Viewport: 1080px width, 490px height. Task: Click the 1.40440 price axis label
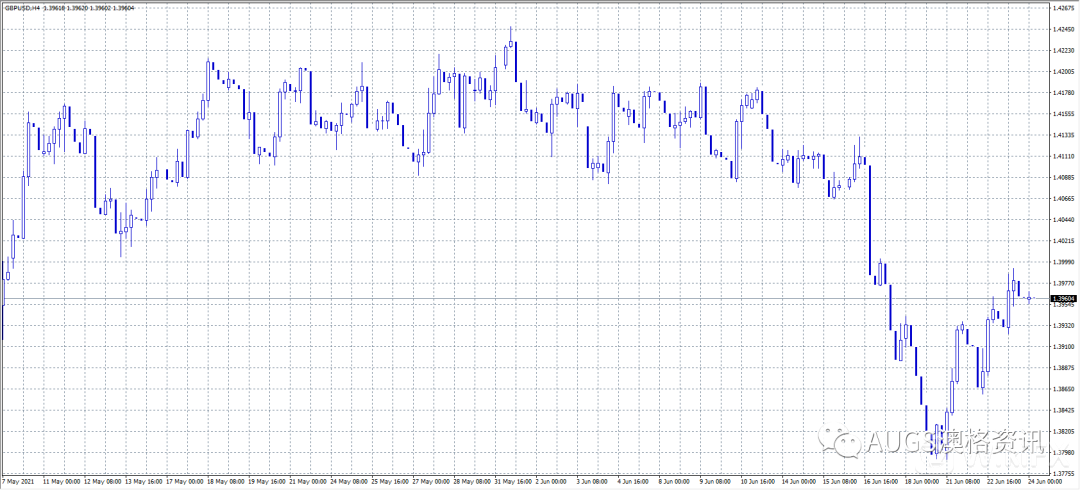[1063, 219]
